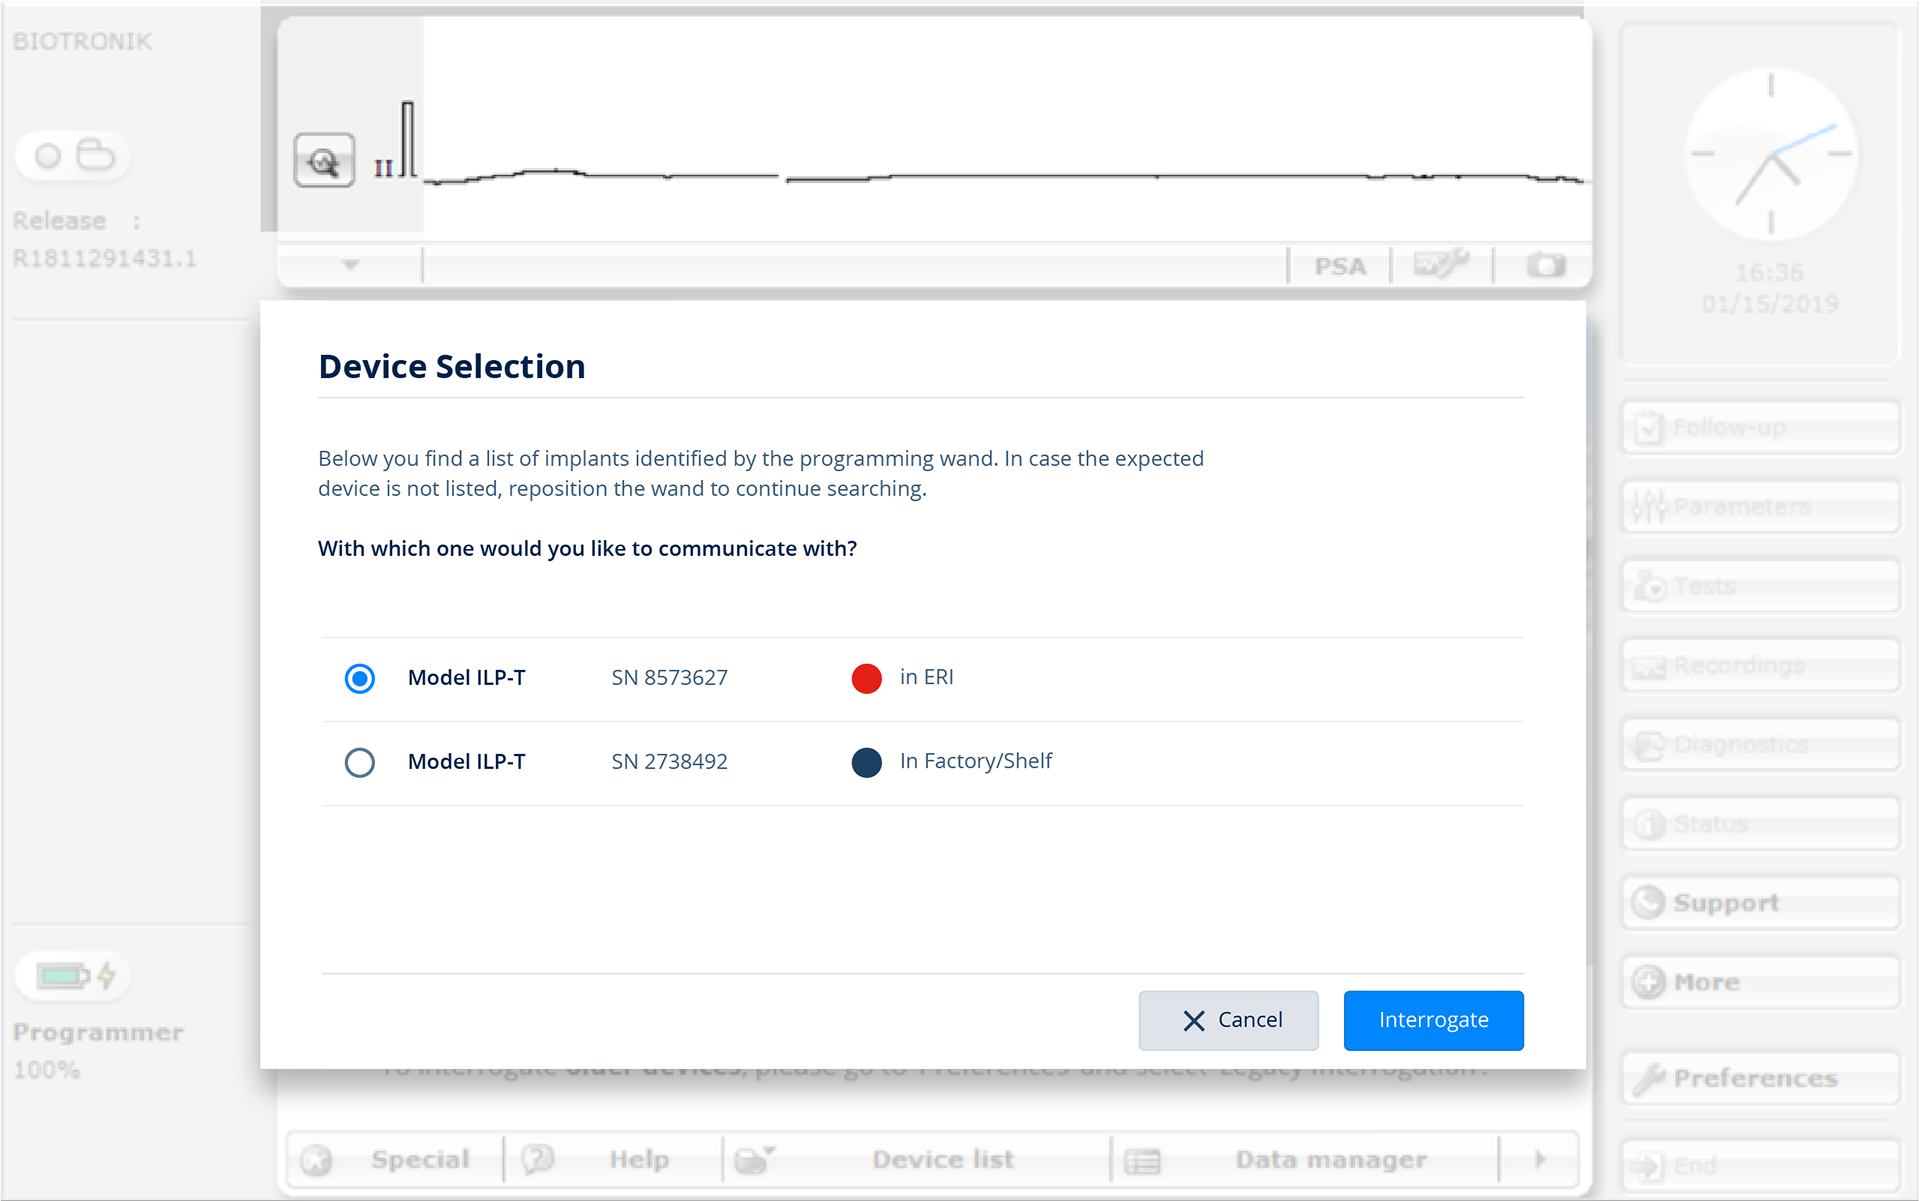Viewport: 1920px width, 1201px height.
Task: Click the ECG settings wrench icon
Action: (1441, 264)
